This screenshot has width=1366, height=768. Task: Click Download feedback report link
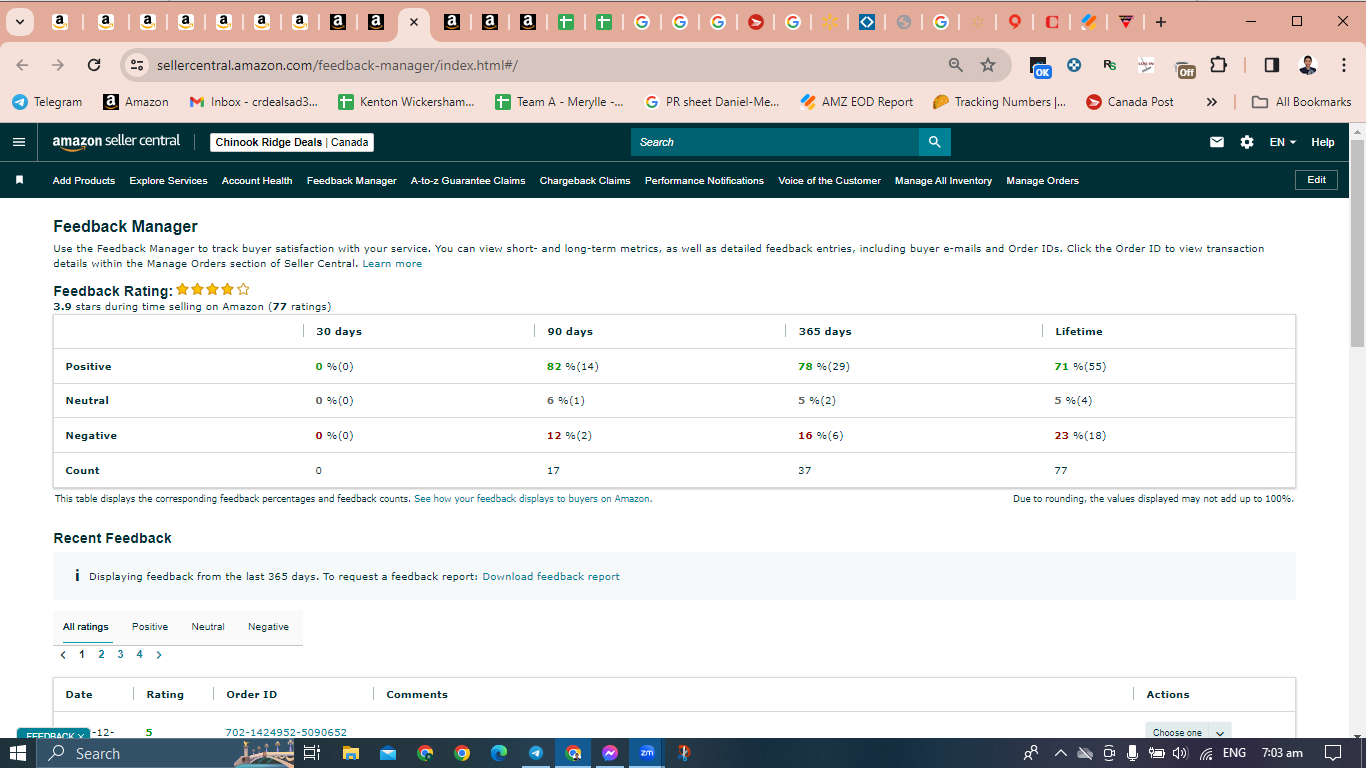point(551,577)
